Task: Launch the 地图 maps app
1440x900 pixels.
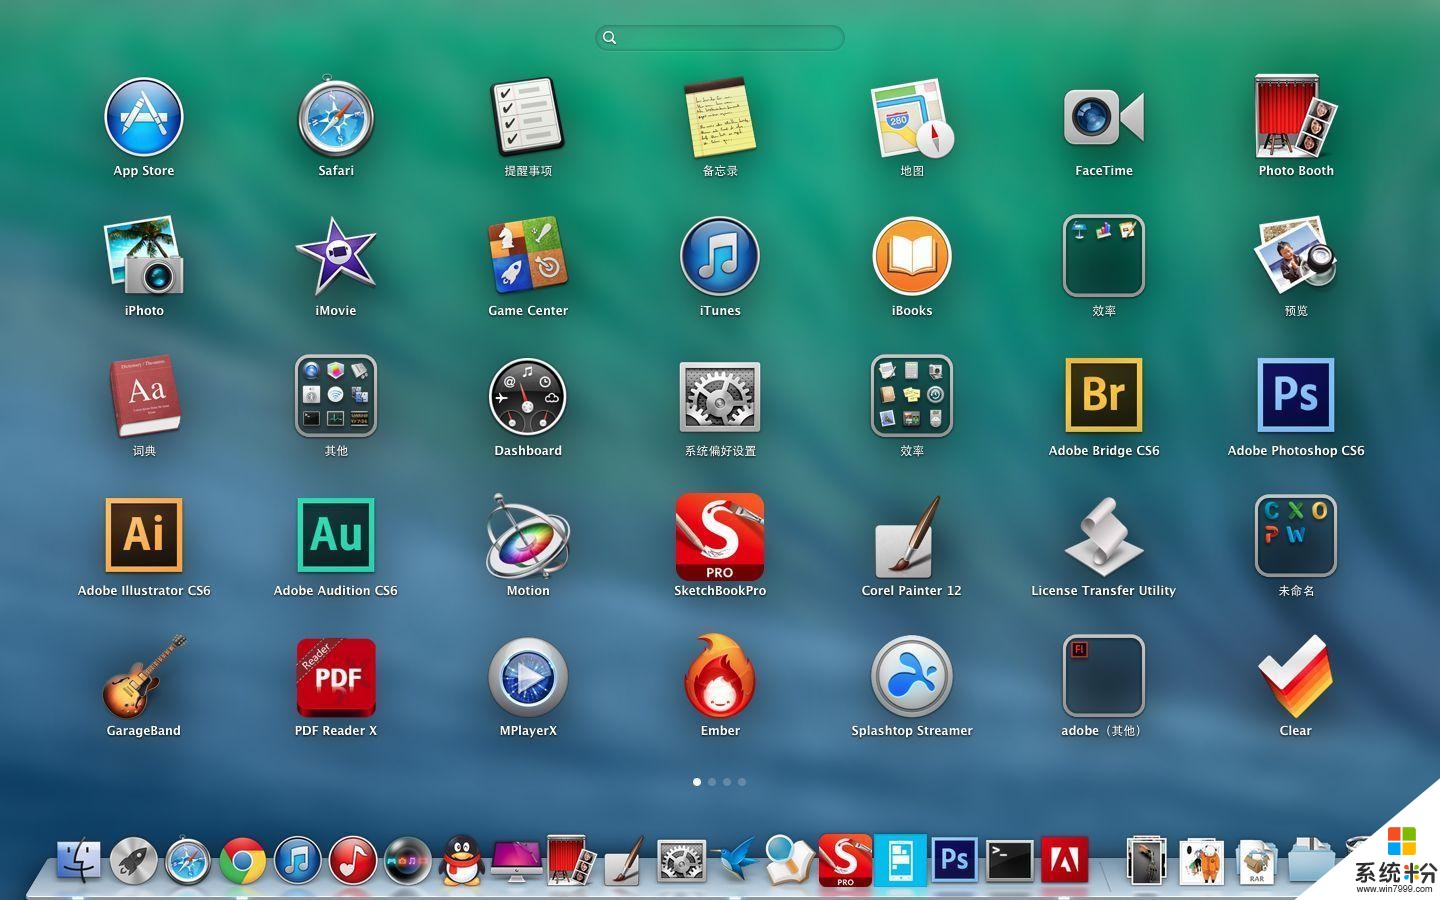Action: (912, 118)
